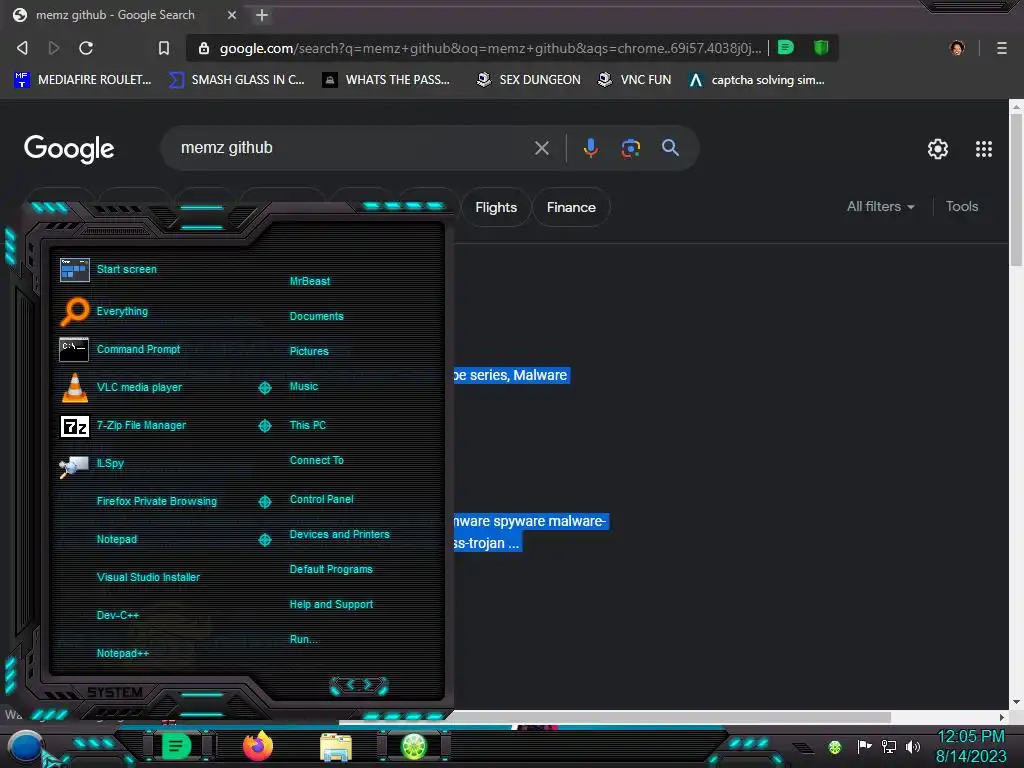Bookmark this page with the bookmark icon
Viewport: 1024px width, 768px height.
click(164, 48)
